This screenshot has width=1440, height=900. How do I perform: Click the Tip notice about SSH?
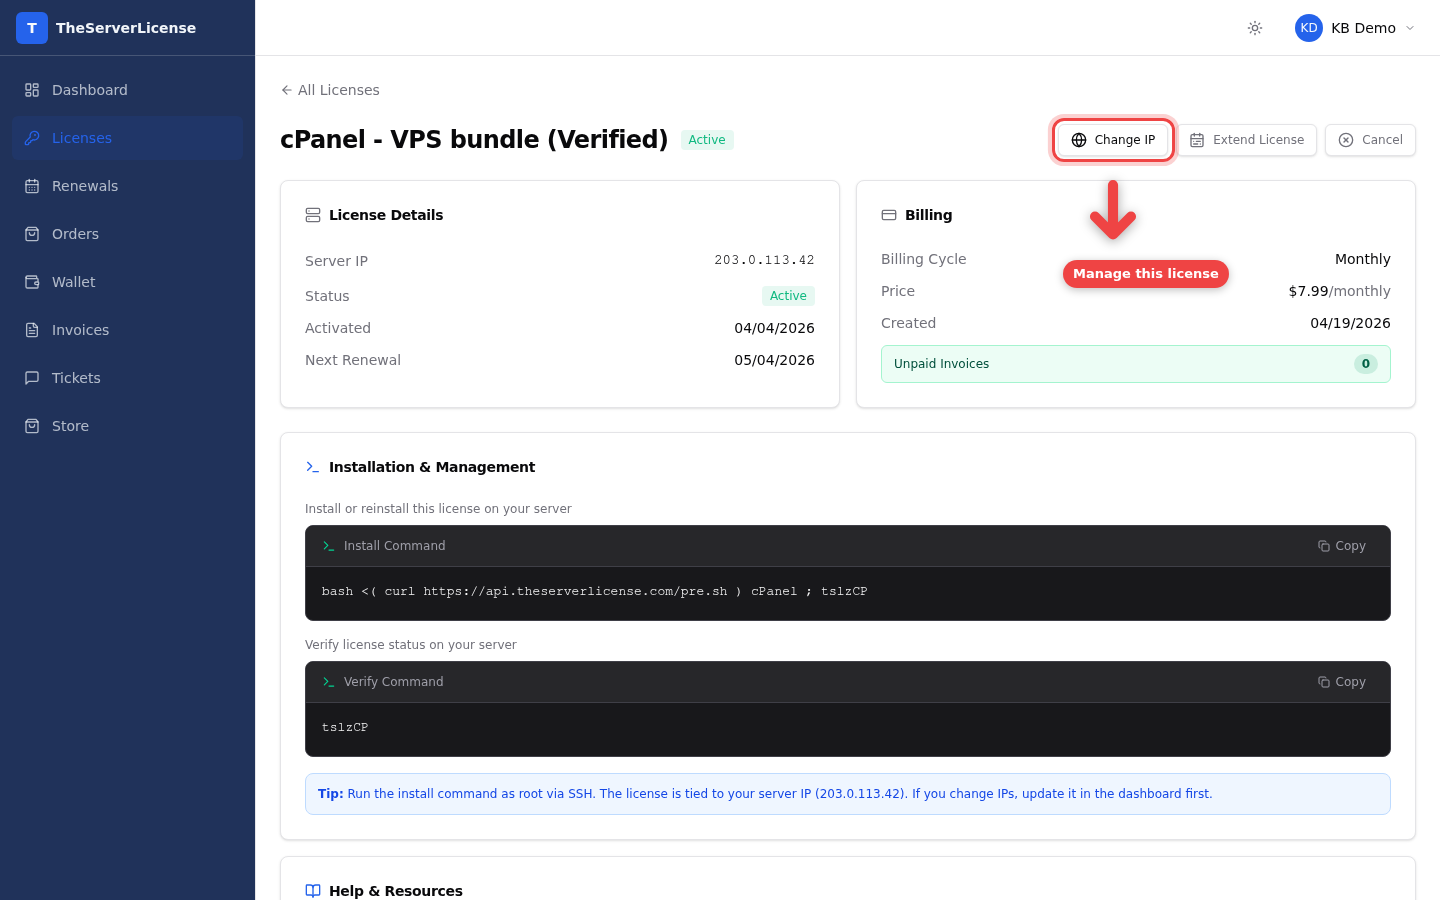point(848,794)
